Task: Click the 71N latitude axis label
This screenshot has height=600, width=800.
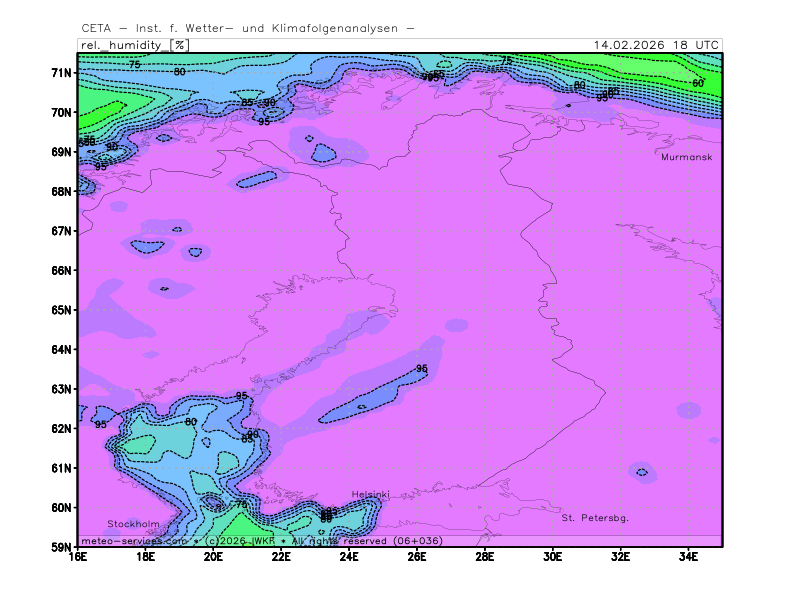Action: point(63,73)
